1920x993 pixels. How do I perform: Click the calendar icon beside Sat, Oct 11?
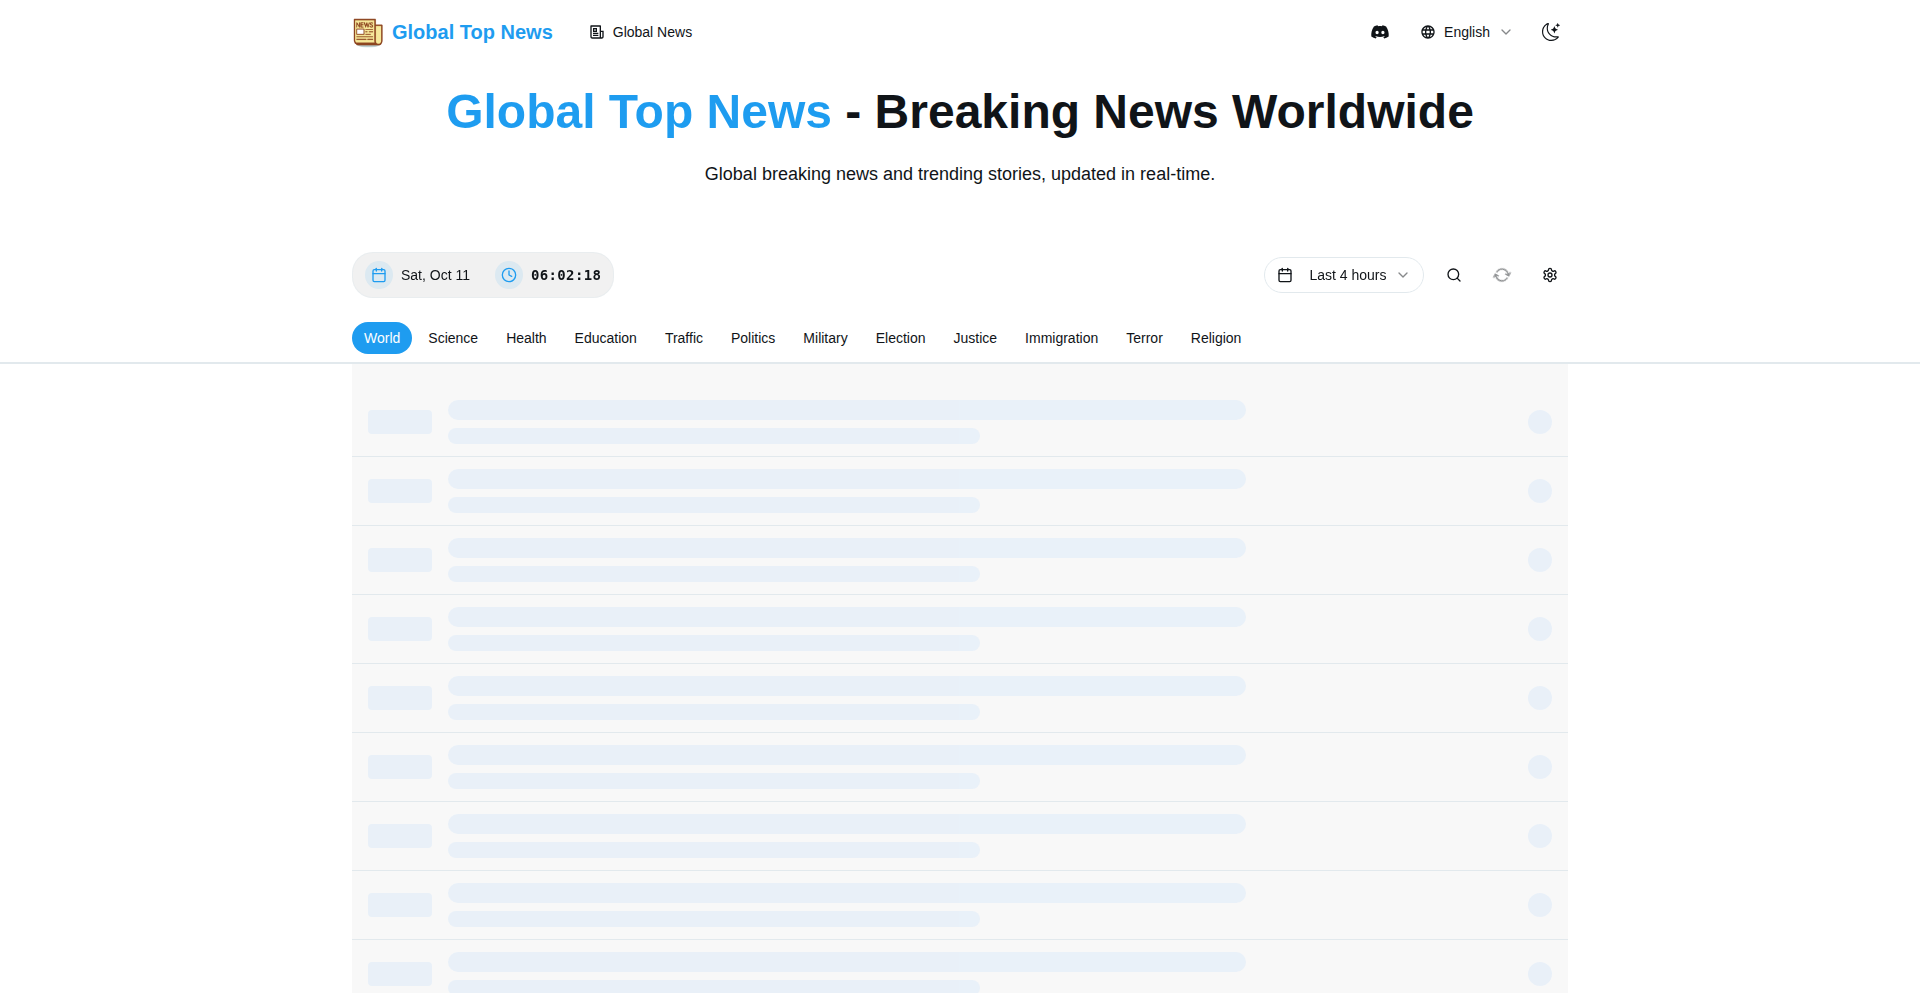click(x=379, y=275)
